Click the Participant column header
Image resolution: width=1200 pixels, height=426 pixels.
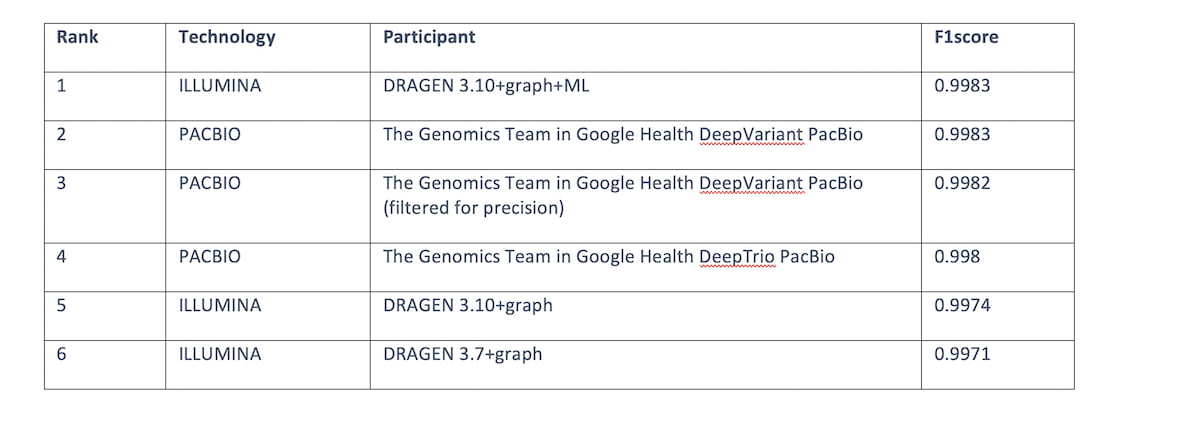(429, 38)
